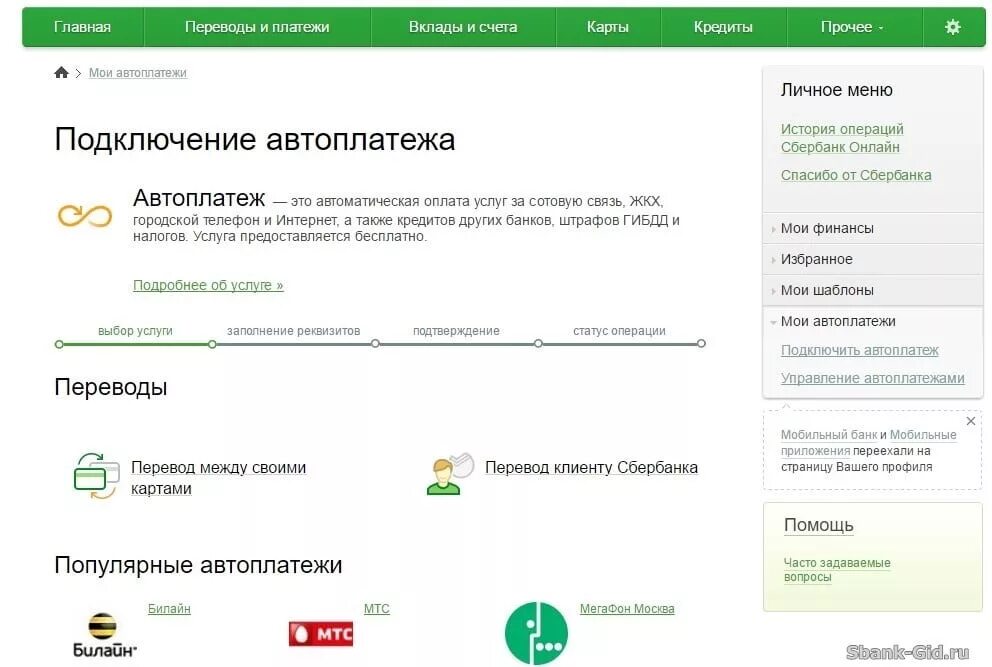Click the Помощь heading link
This screenshot has width=992, height=667.
[x=819, y=525]
